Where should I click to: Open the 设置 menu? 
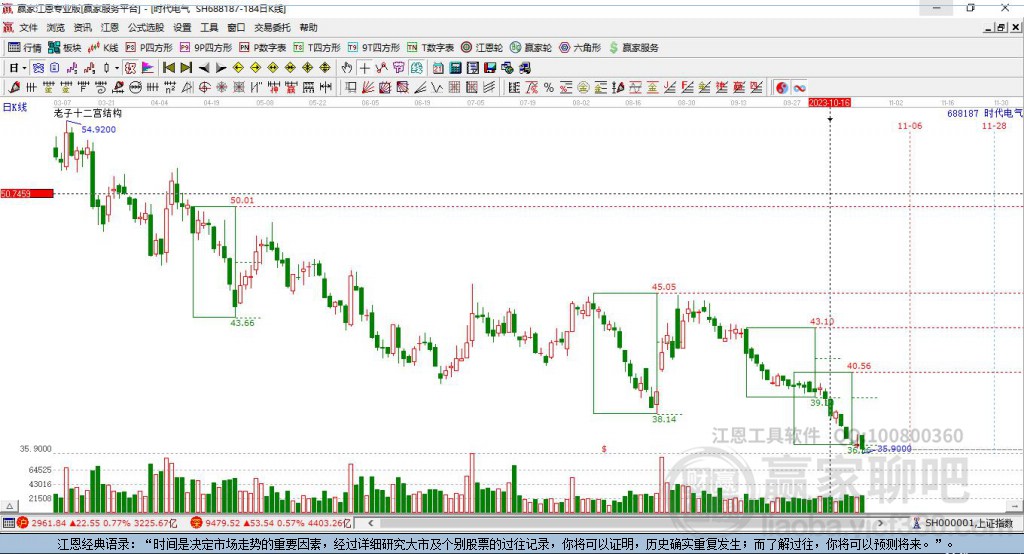[x=182, y=27]
